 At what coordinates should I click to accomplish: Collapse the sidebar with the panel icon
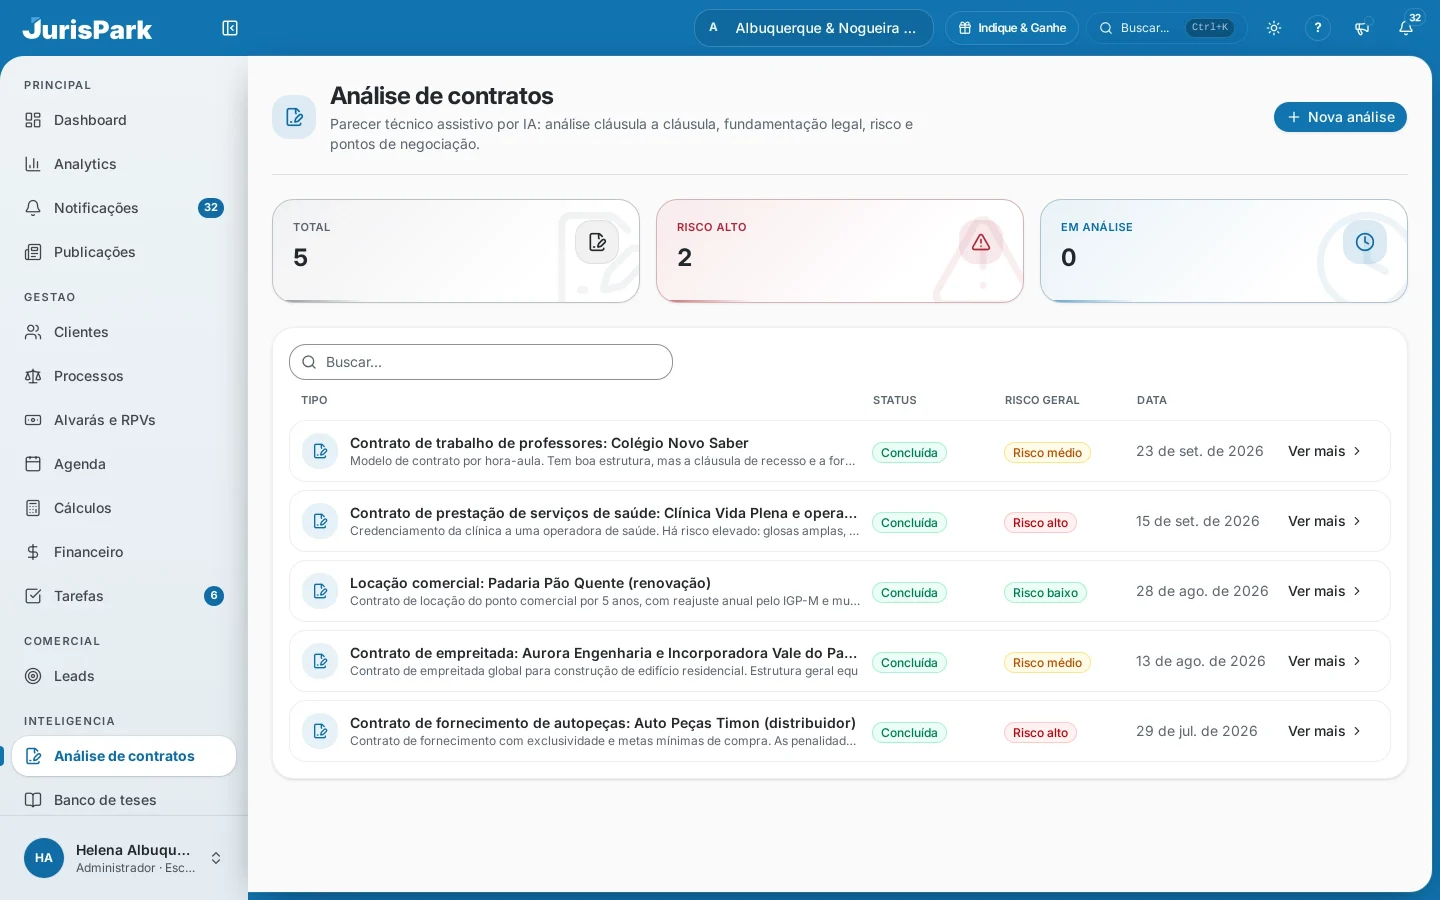pos(230,28)
